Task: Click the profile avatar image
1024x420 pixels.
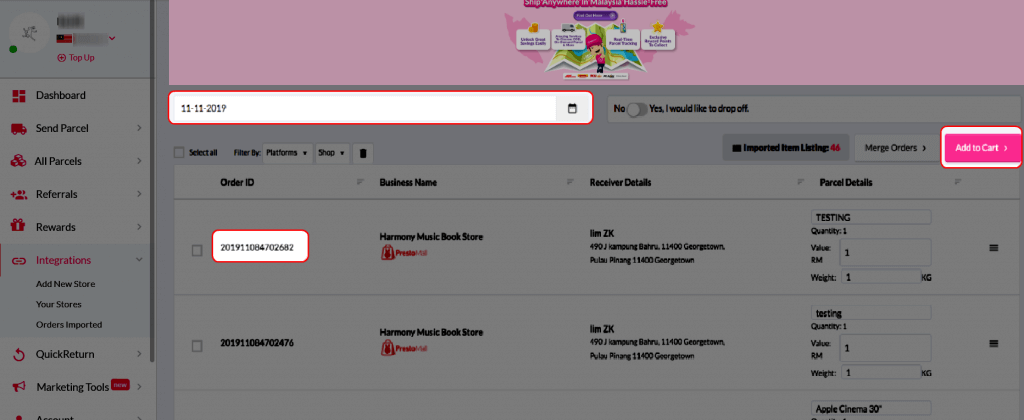Action: pos(29,32)
